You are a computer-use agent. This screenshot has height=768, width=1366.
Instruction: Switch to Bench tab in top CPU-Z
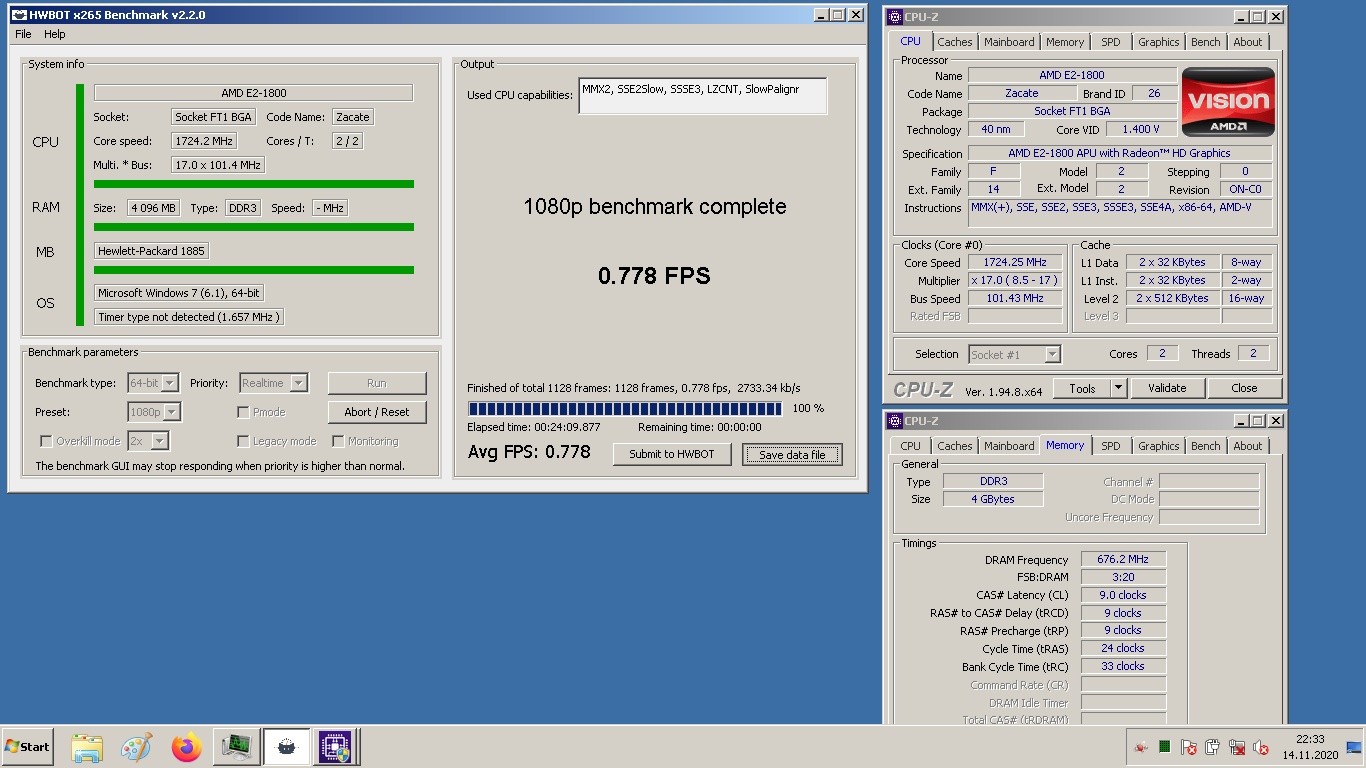point(1205,42)
